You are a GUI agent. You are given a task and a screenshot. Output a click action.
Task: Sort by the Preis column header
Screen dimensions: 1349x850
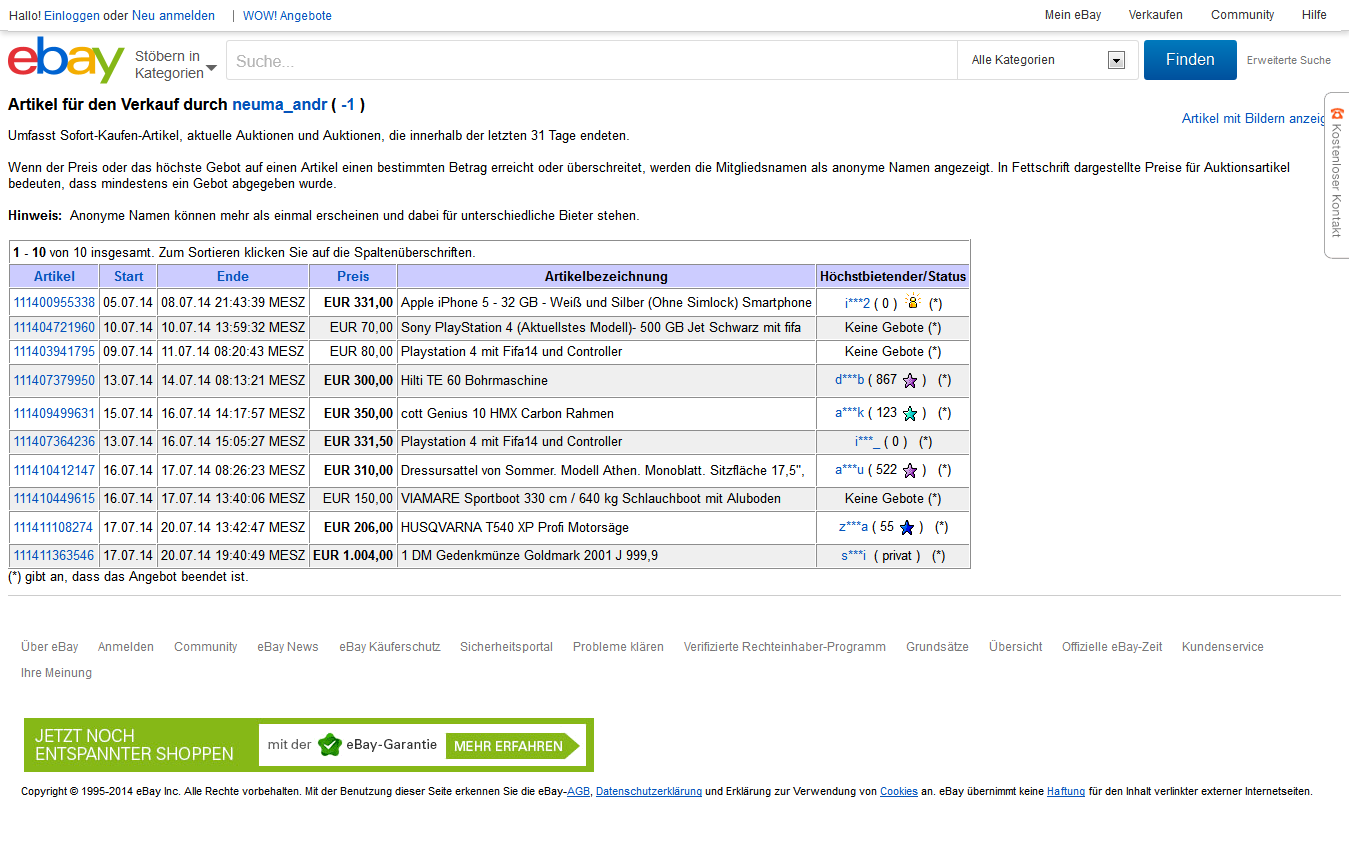(353, 276)
